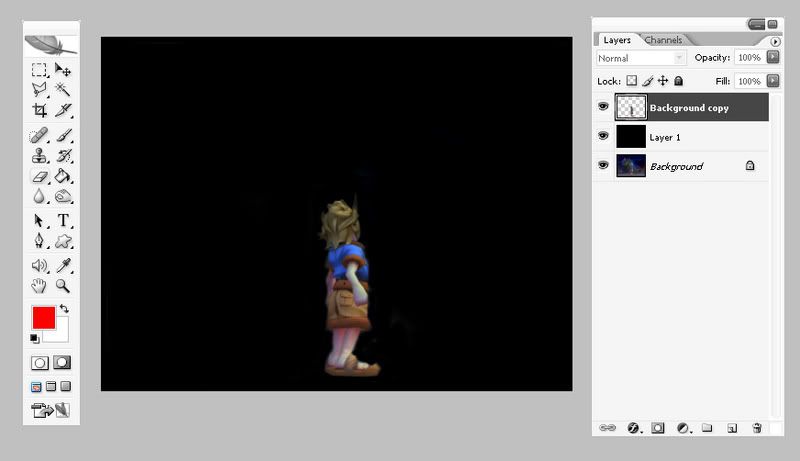Screen dimensions: 800x461
Task: Select the Audio Annotation speaker tool
Action: coord(39,265)
